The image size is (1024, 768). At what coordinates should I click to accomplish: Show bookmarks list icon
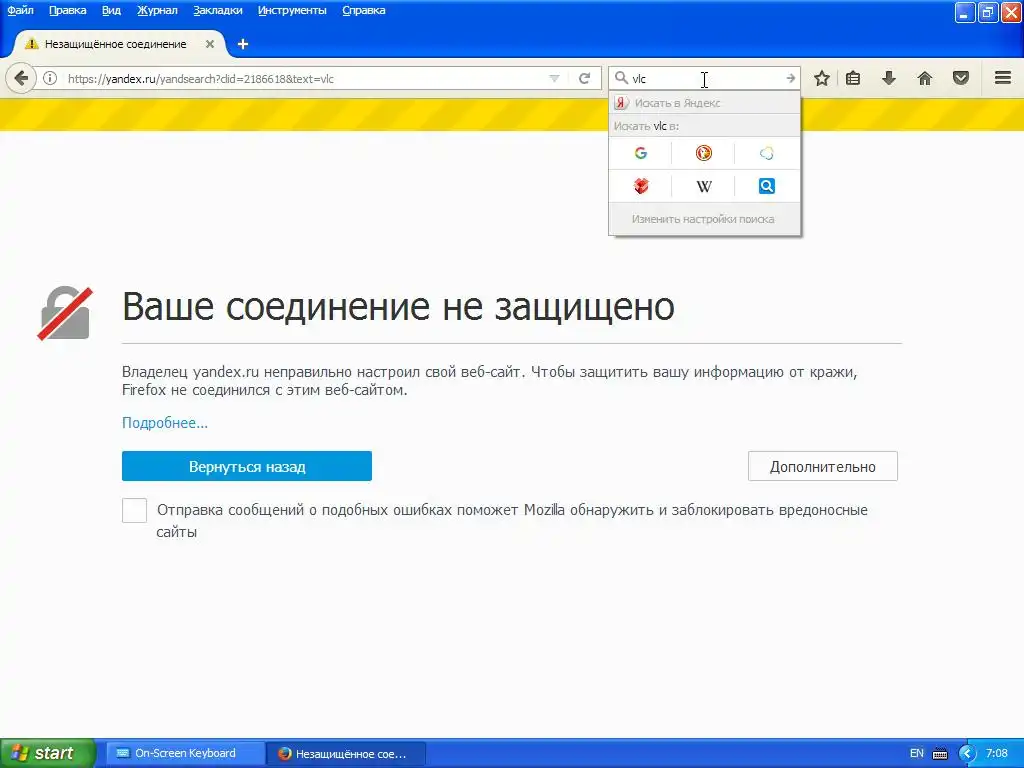853,79
